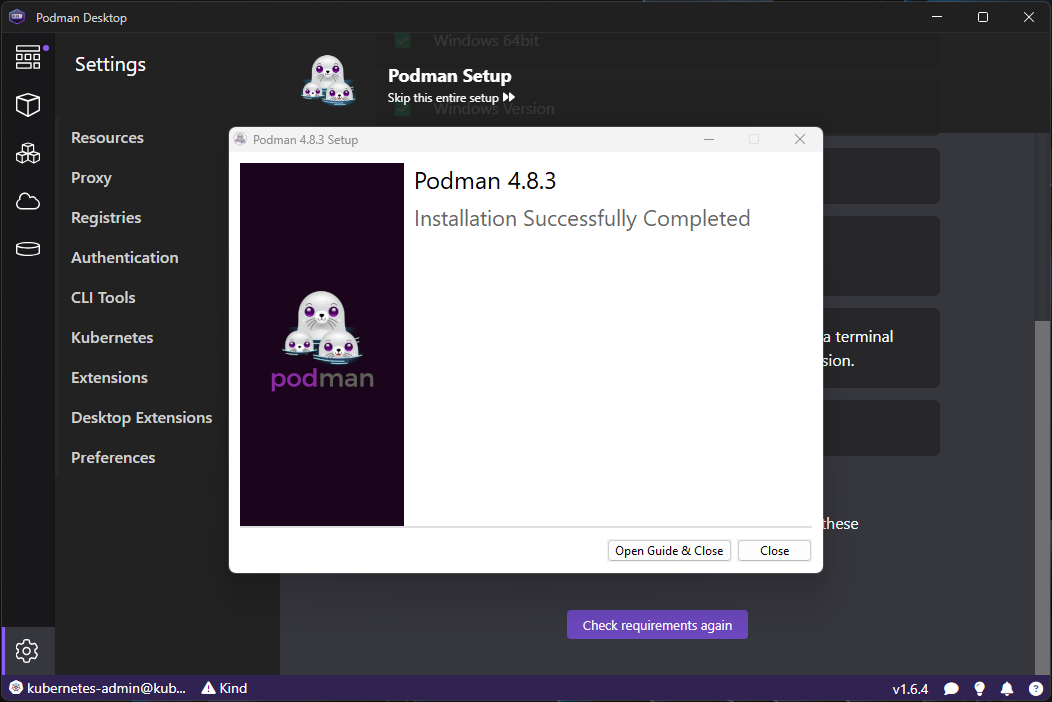Click Check requirements again button
Screen dimensions: 1052x702
coord(657,625)
